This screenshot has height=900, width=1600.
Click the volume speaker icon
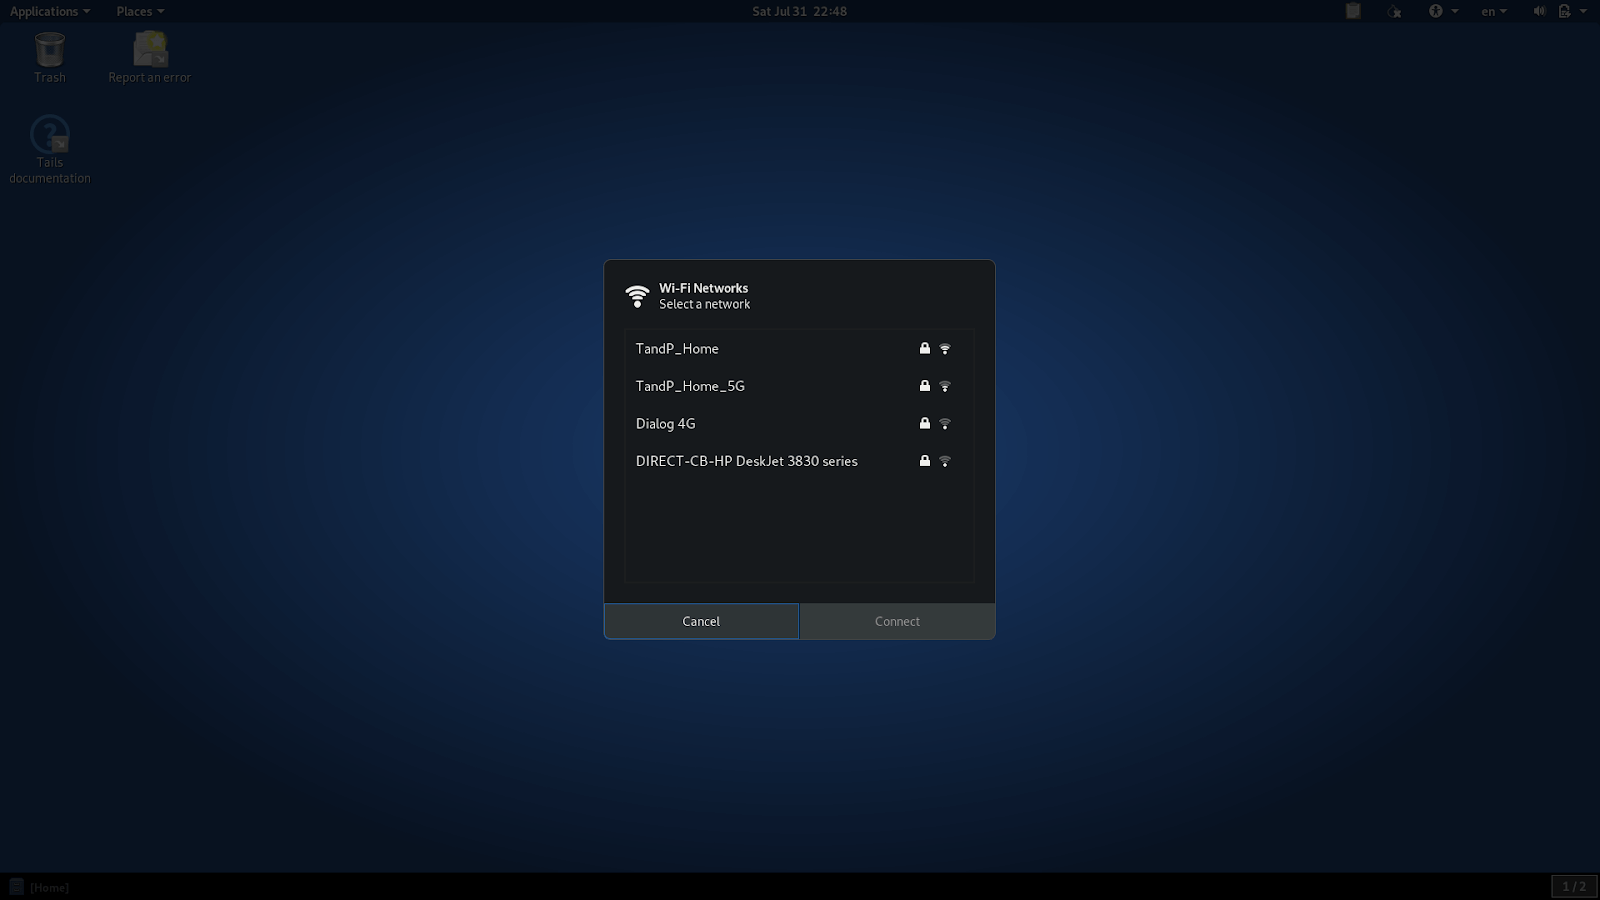point(1539,11)
